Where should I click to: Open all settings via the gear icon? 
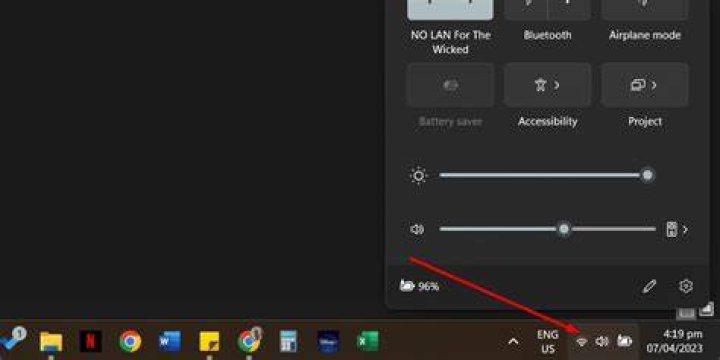686,287
